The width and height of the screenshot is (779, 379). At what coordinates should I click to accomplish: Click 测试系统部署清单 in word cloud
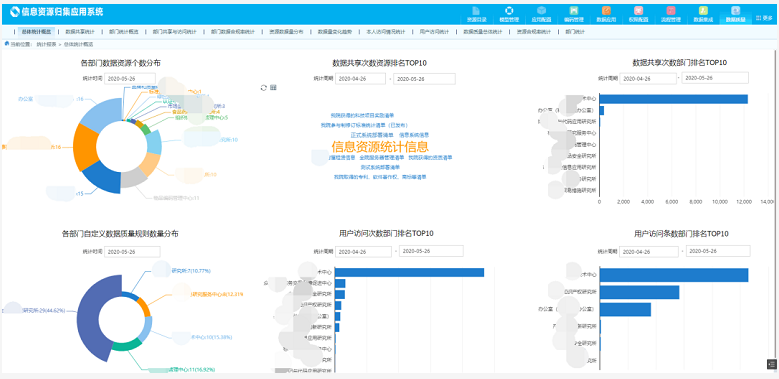(x=380, y=167)
